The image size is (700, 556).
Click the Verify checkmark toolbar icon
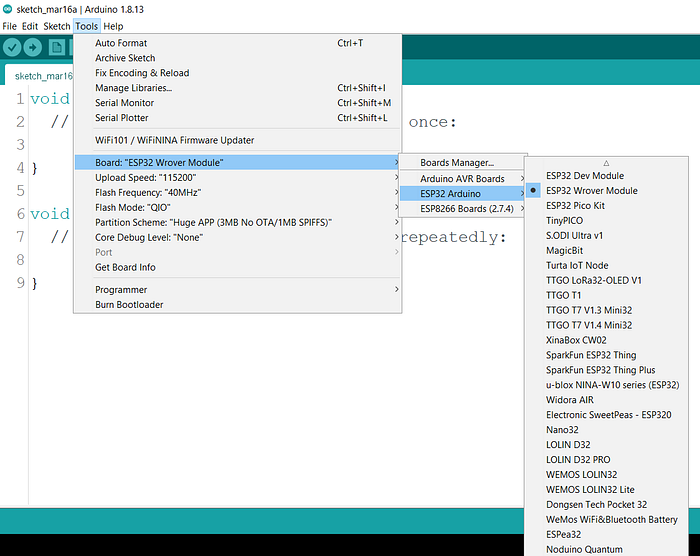(x=12, y=47)
